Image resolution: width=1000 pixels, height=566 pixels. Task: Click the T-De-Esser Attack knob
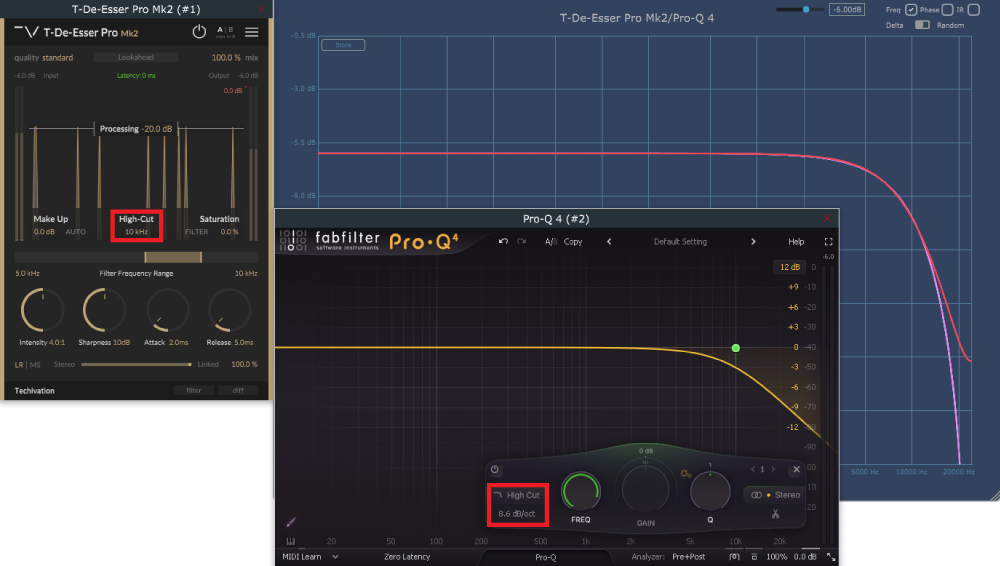[167, 311]
